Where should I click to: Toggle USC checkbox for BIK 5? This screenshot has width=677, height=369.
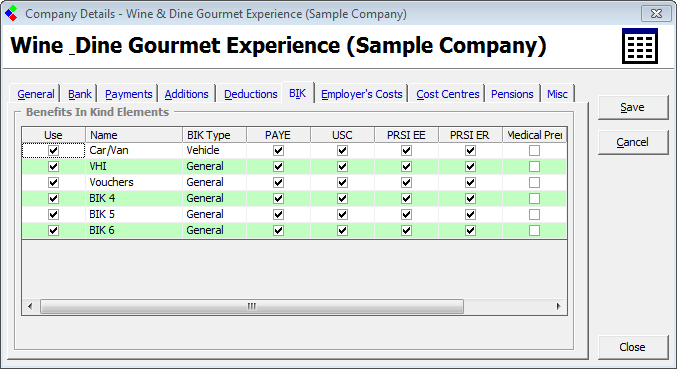342,214
